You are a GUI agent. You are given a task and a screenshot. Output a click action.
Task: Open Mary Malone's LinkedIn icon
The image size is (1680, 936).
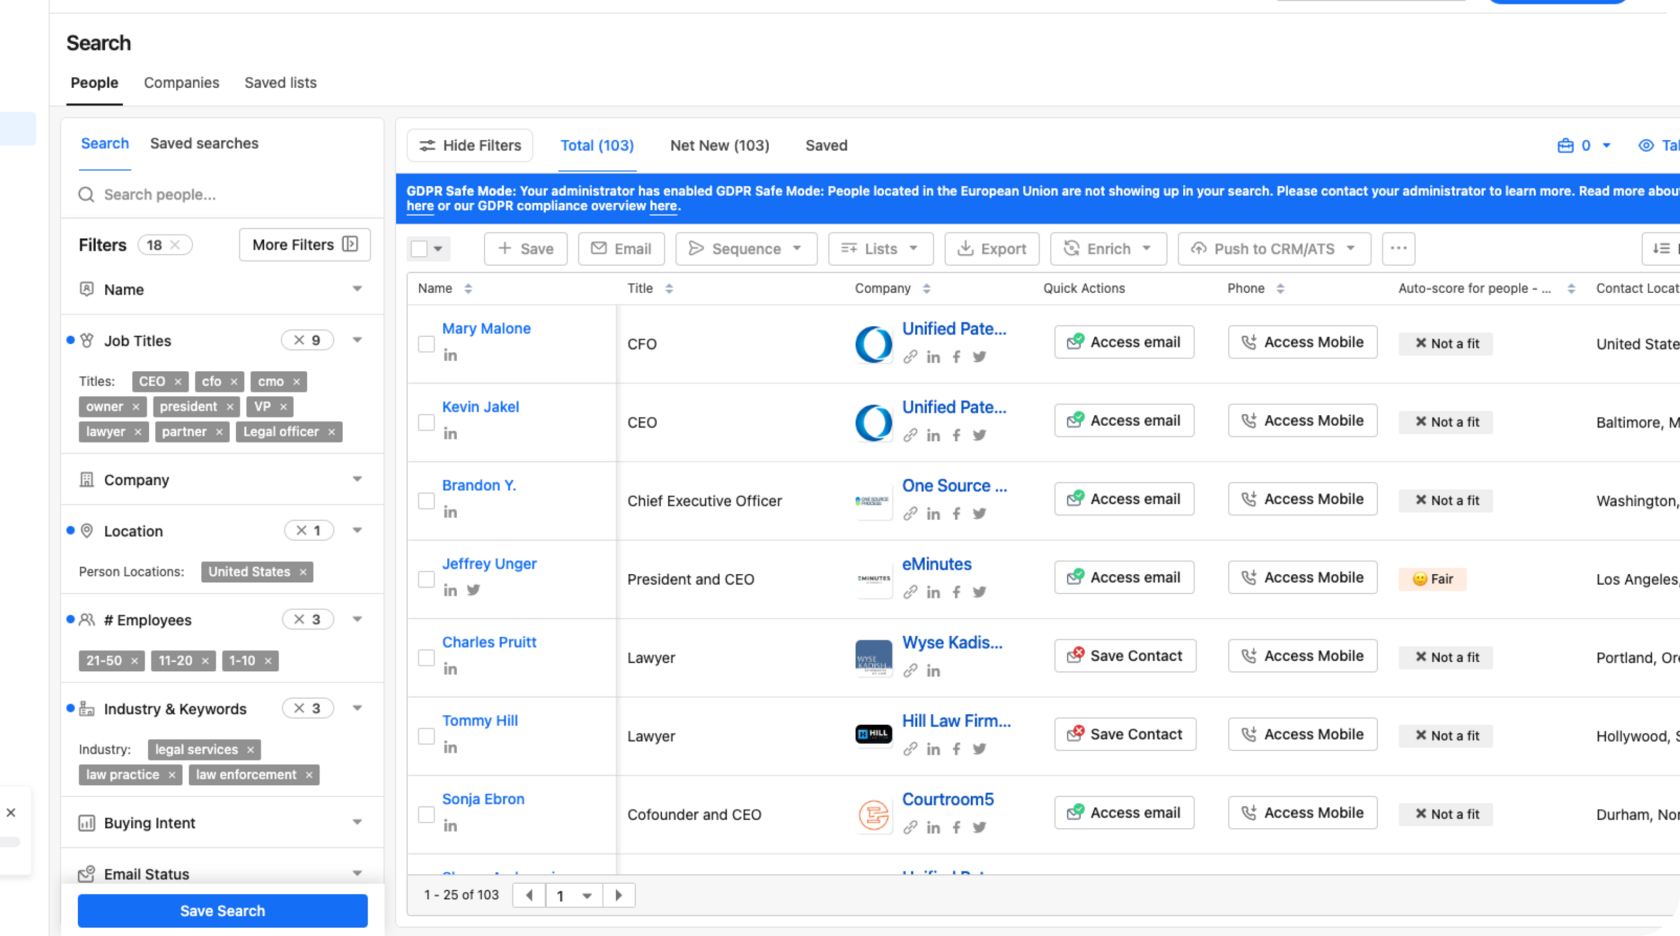pos(450,355)
